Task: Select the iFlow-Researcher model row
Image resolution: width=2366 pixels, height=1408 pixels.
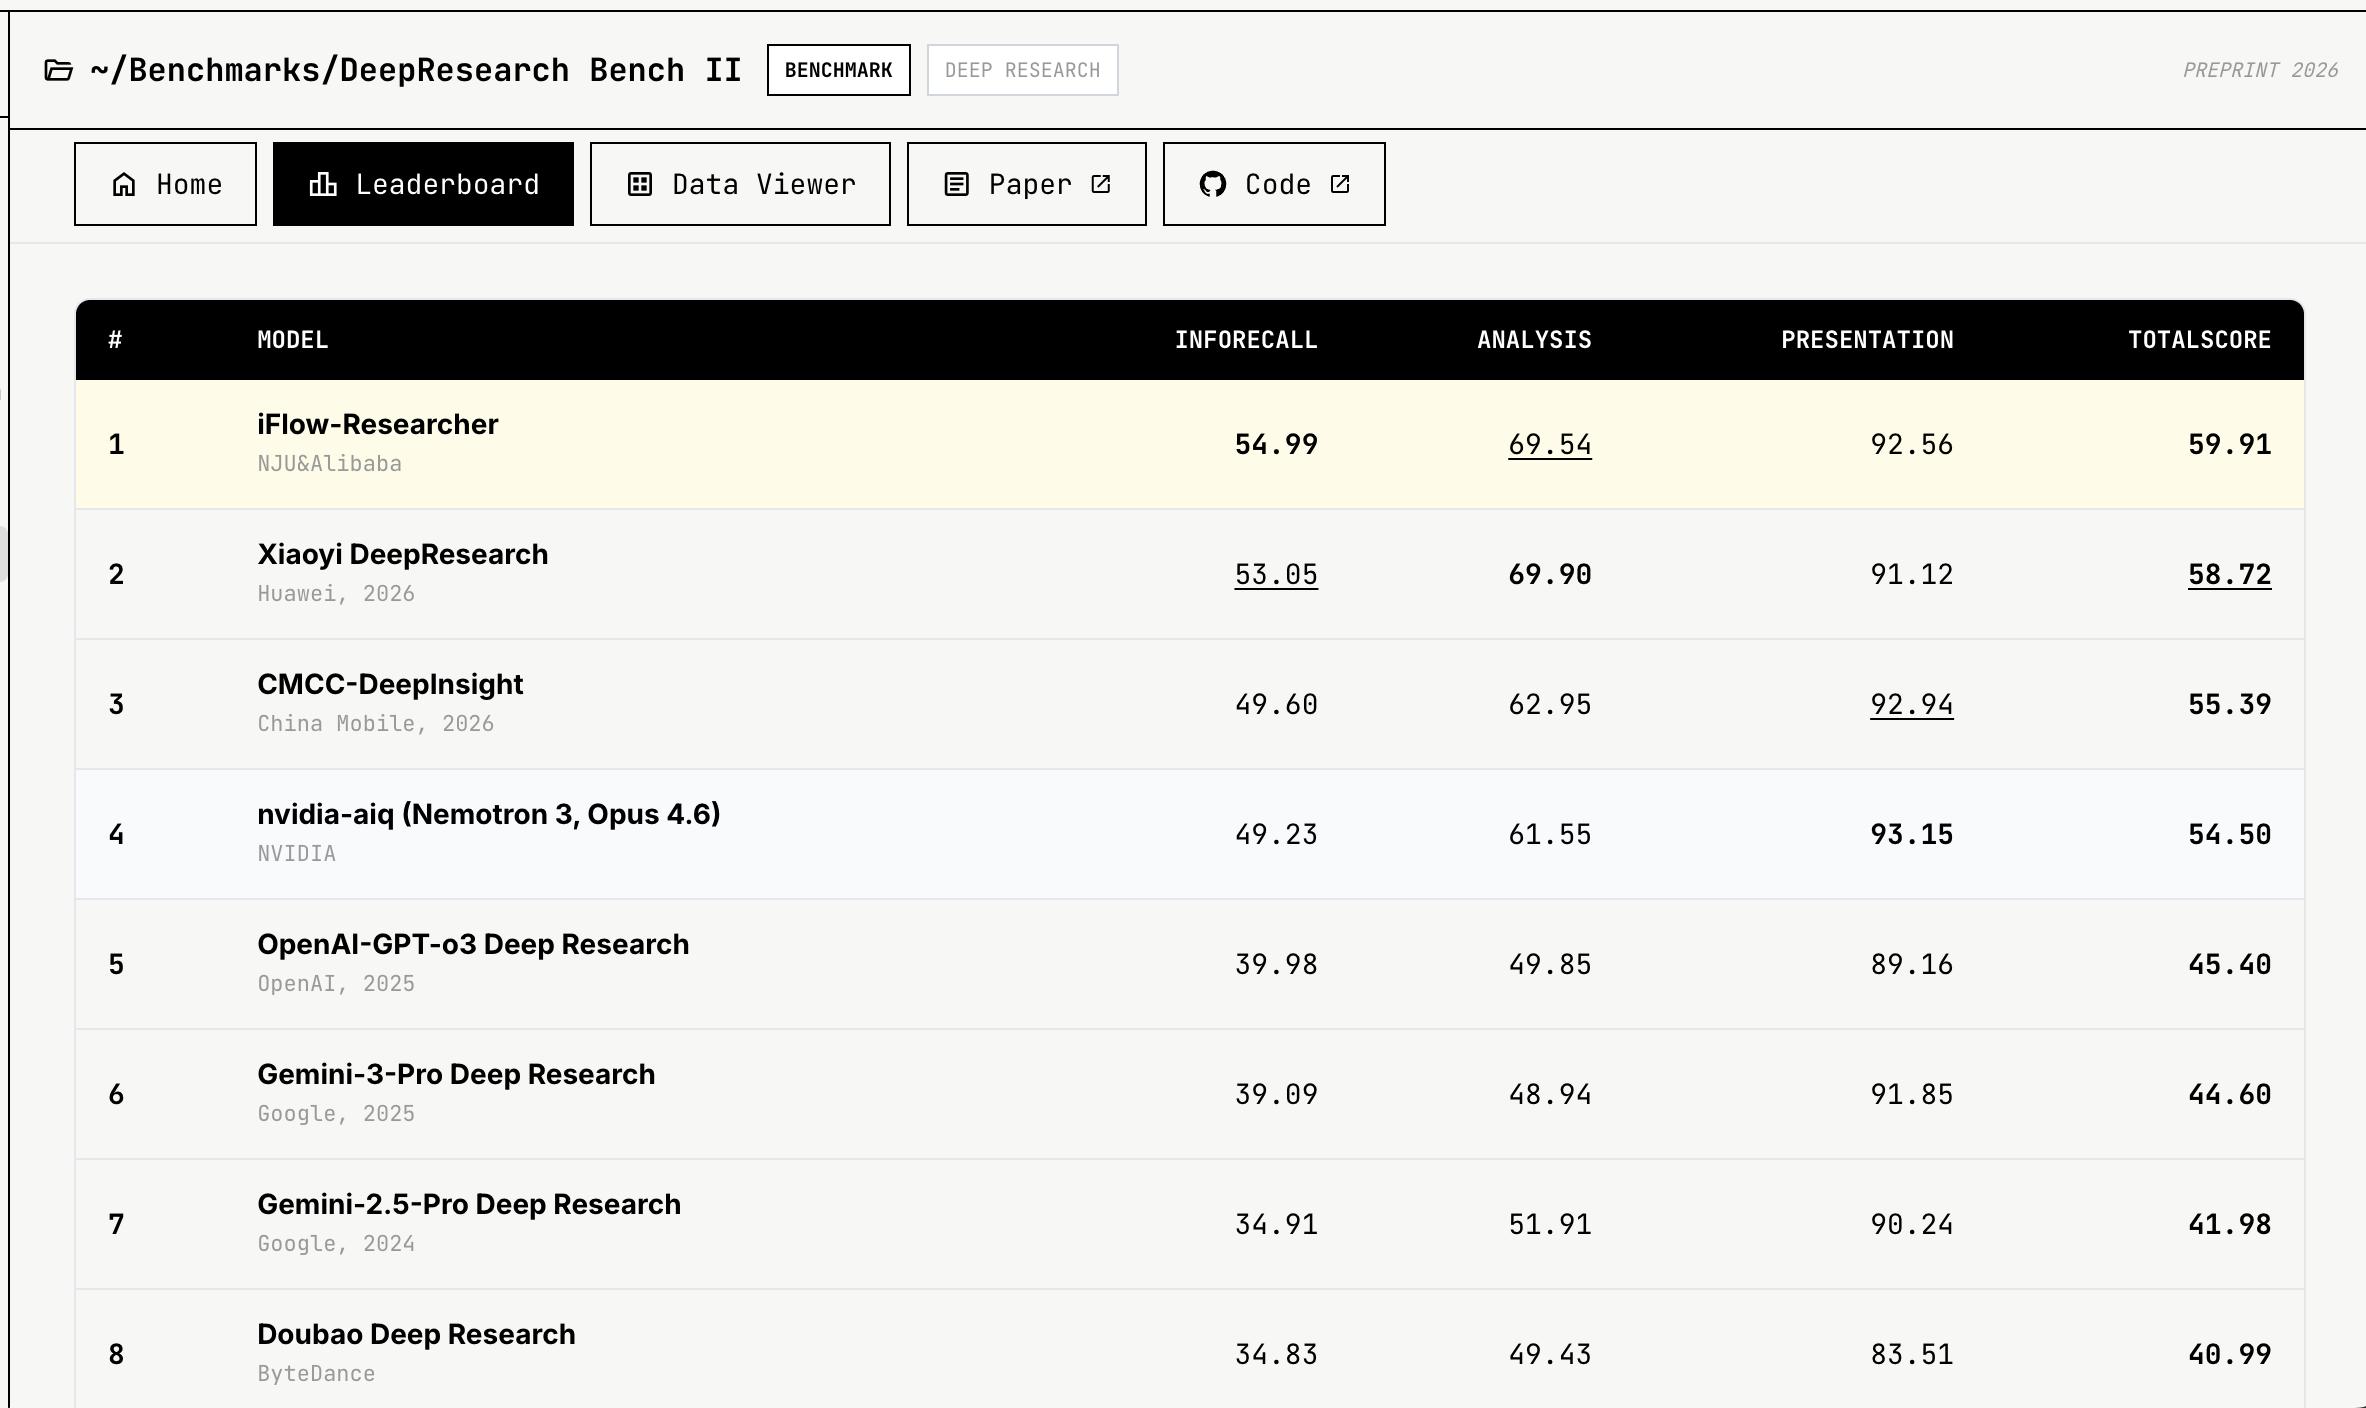Action: (x=1190, y=444)
